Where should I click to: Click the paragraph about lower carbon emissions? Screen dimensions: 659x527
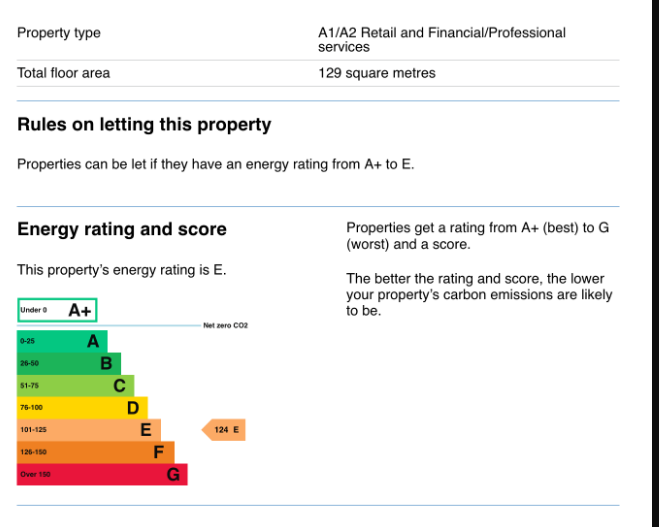point(479,295)
